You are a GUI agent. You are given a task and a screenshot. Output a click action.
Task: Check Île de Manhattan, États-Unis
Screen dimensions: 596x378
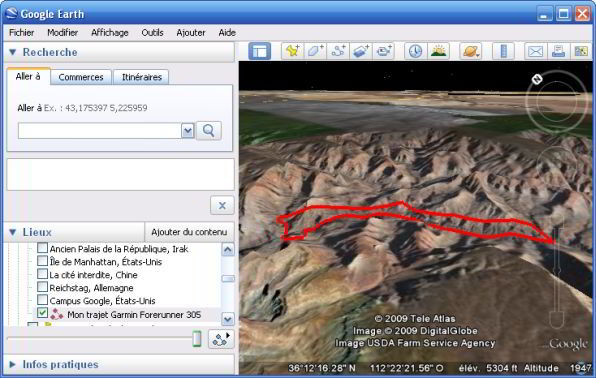click(43, 261)
